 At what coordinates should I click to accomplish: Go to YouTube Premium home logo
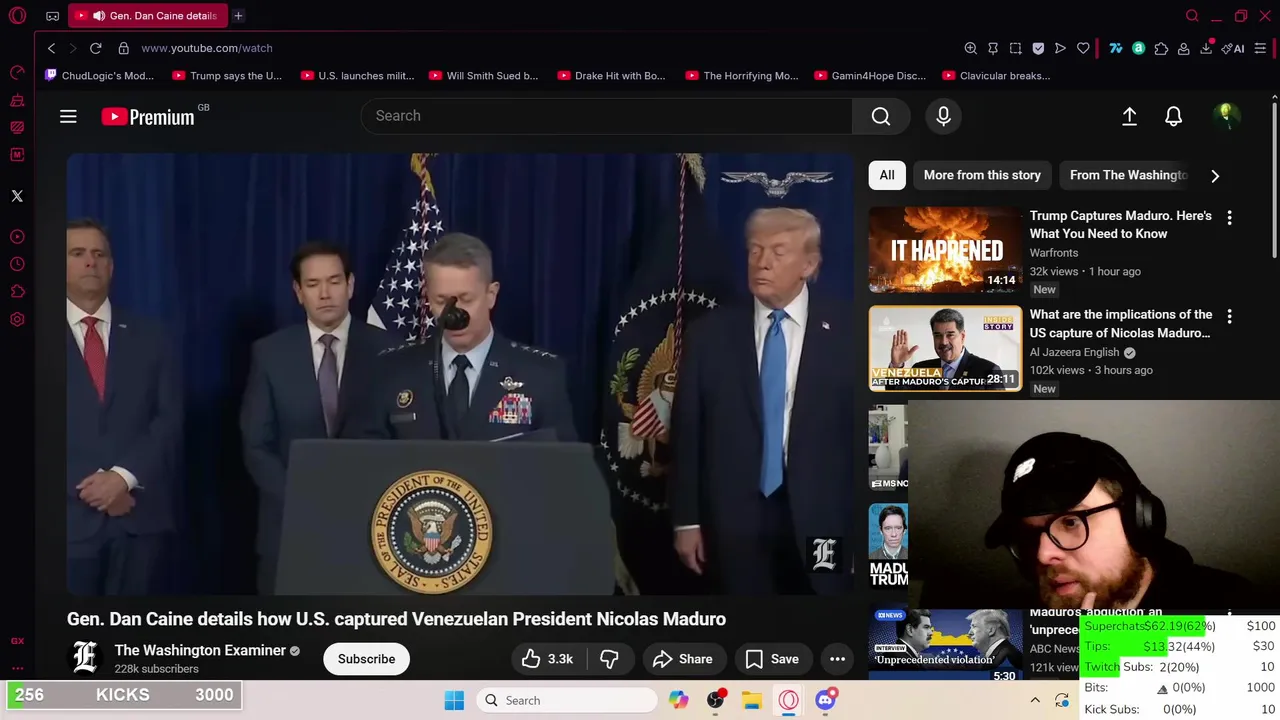[x=148, y=117]
